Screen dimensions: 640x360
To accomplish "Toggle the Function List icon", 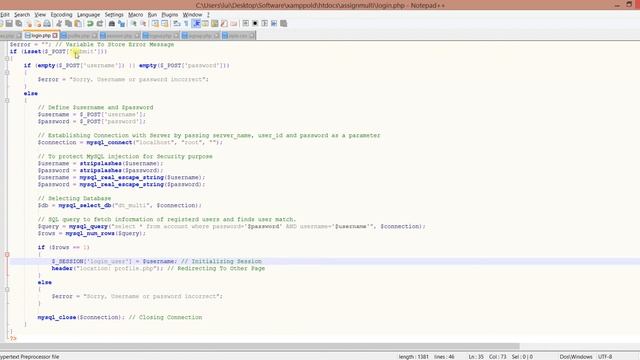I will point(224,24).
